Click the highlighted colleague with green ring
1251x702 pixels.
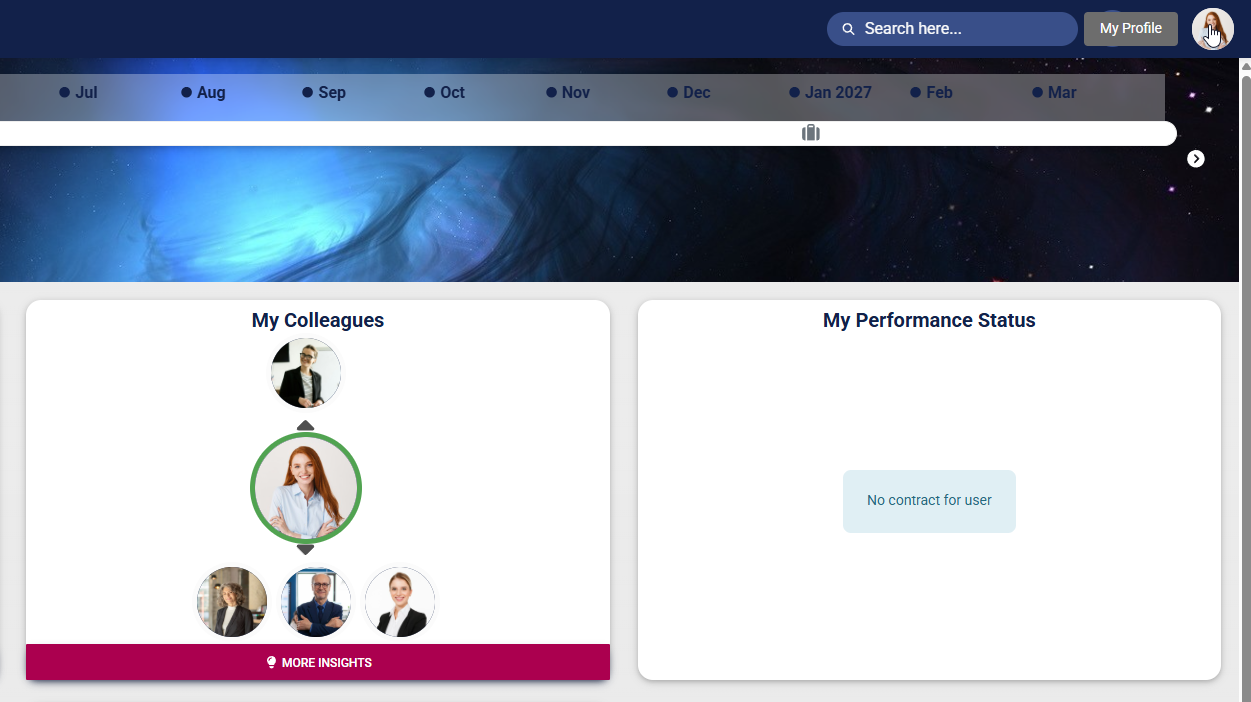(x=306, y=487)
